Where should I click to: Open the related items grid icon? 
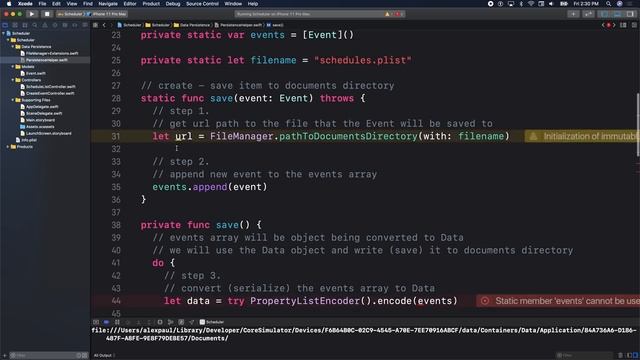tap(96, 25)
